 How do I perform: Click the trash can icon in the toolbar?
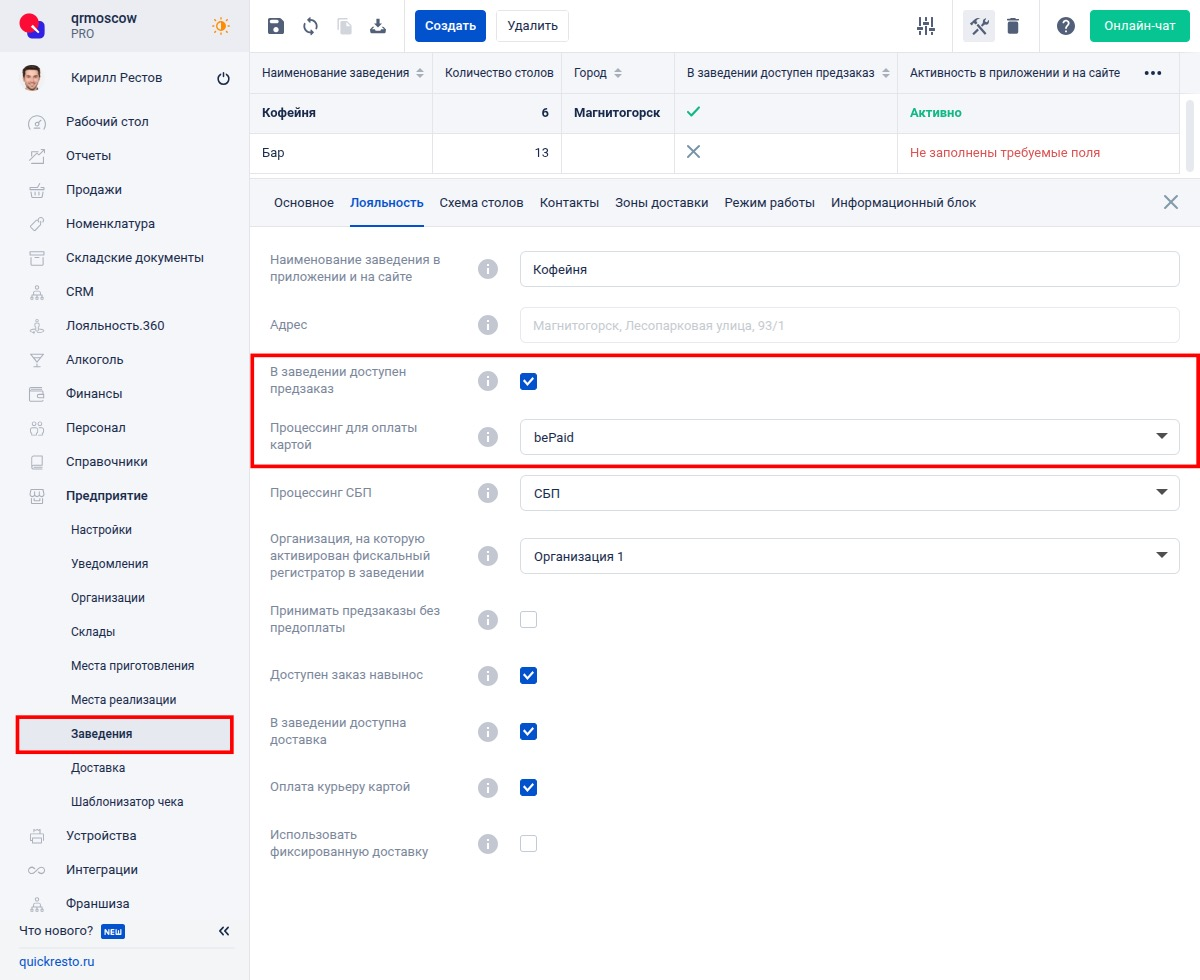pos(1014,27)
